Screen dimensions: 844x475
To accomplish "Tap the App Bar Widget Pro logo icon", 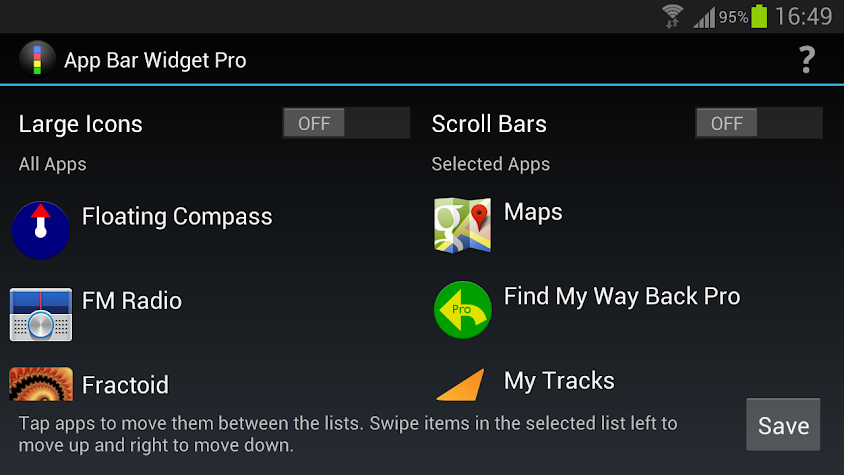I will pyautogui.click(x=37, y=60).
